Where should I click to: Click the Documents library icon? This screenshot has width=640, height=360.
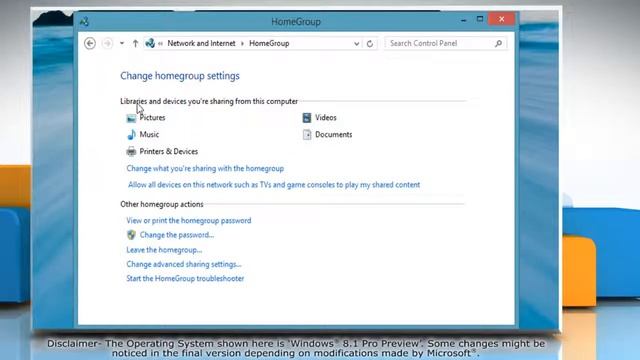pyautogui.click(x=307, y=135)
